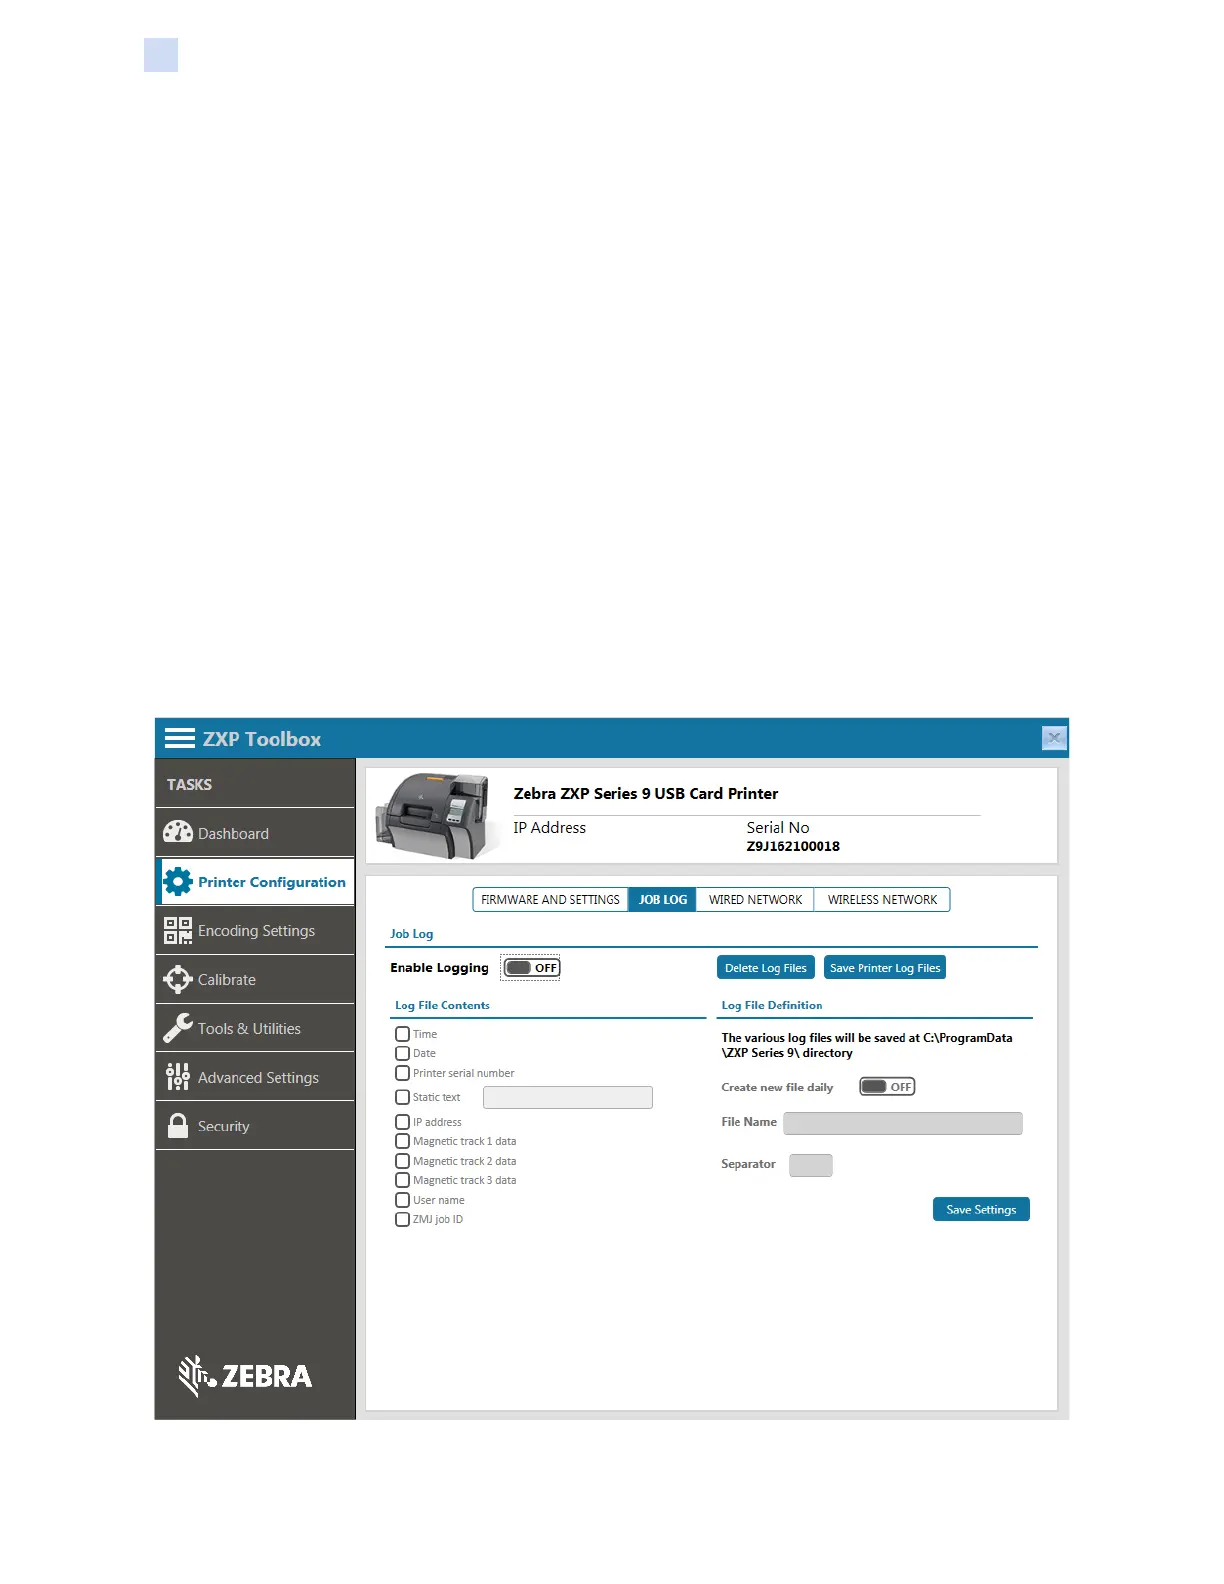Open Encoding Settings
Screen dimensions: 1224x1584
click(255, 931)
